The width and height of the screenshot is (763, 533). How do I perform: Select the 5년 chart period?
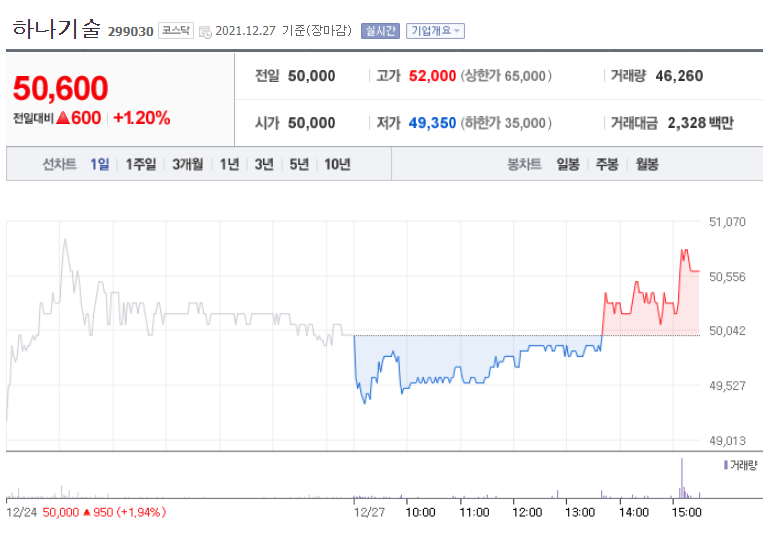299,165
